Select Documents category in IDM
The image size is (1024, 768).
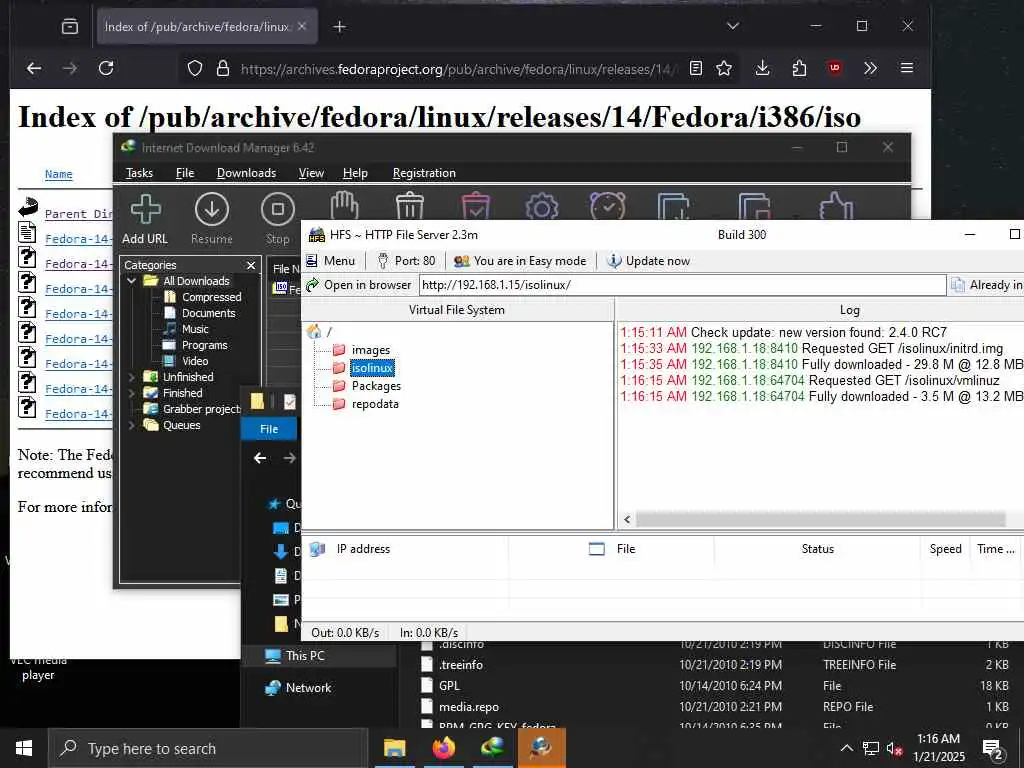pyautogui.click(x=200, y=313)
